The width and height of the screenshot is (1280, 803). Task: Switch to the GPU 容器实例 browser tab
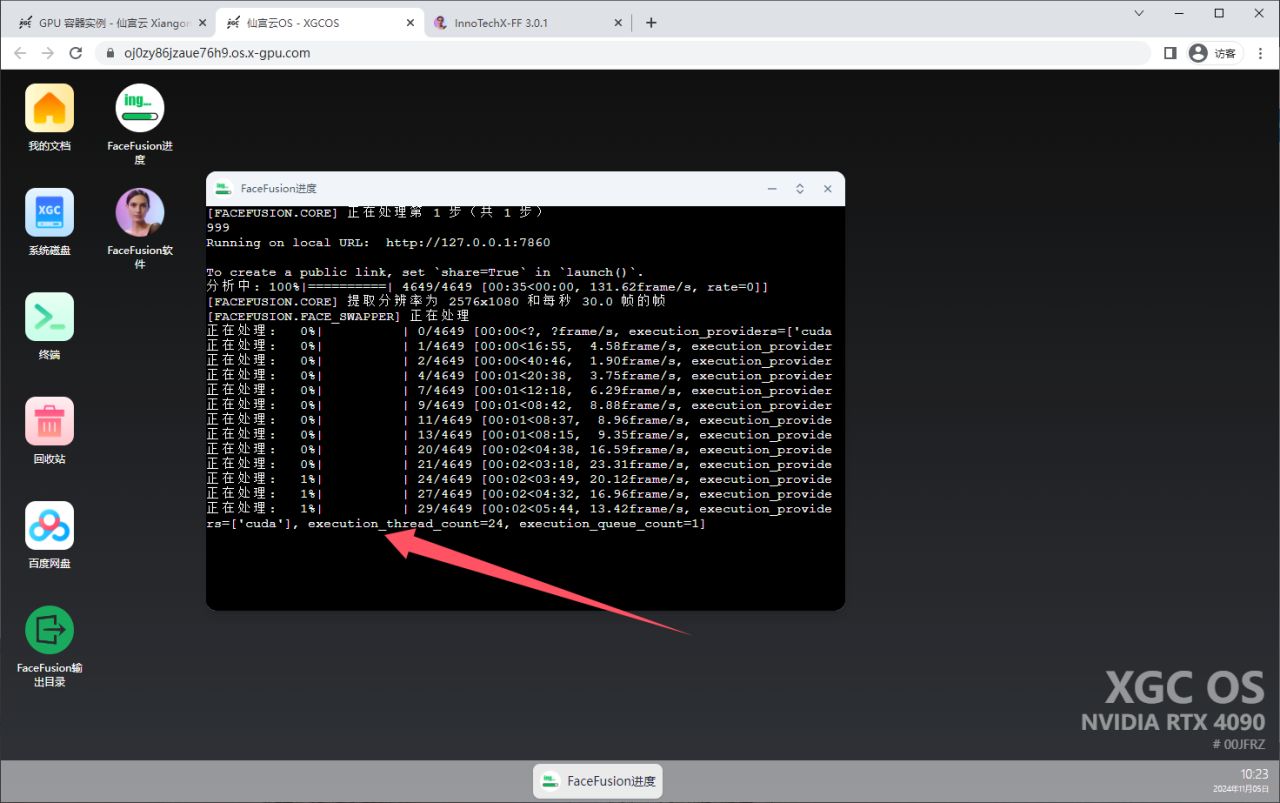pos(113,23)
